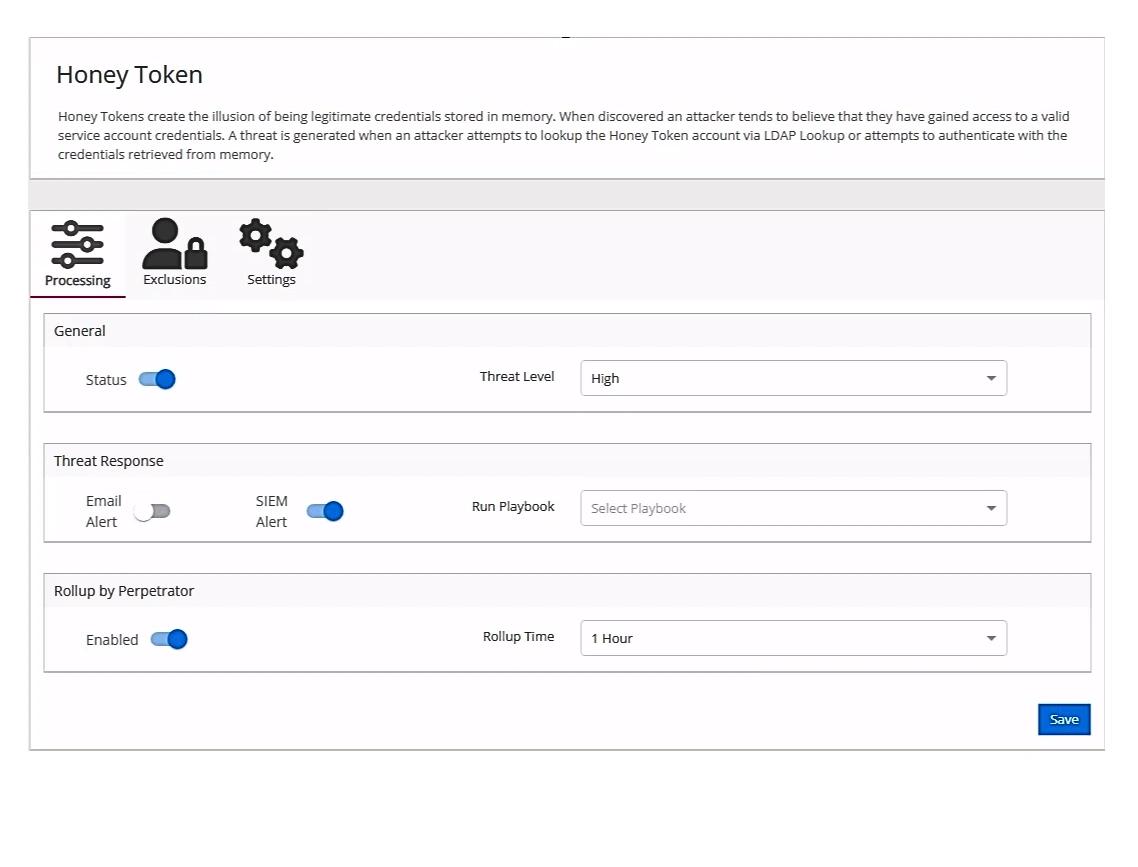The width and height of the screenshot is (1138, 867).
Task: Open the Rollup Time dropdown
Action: [793, 637]
